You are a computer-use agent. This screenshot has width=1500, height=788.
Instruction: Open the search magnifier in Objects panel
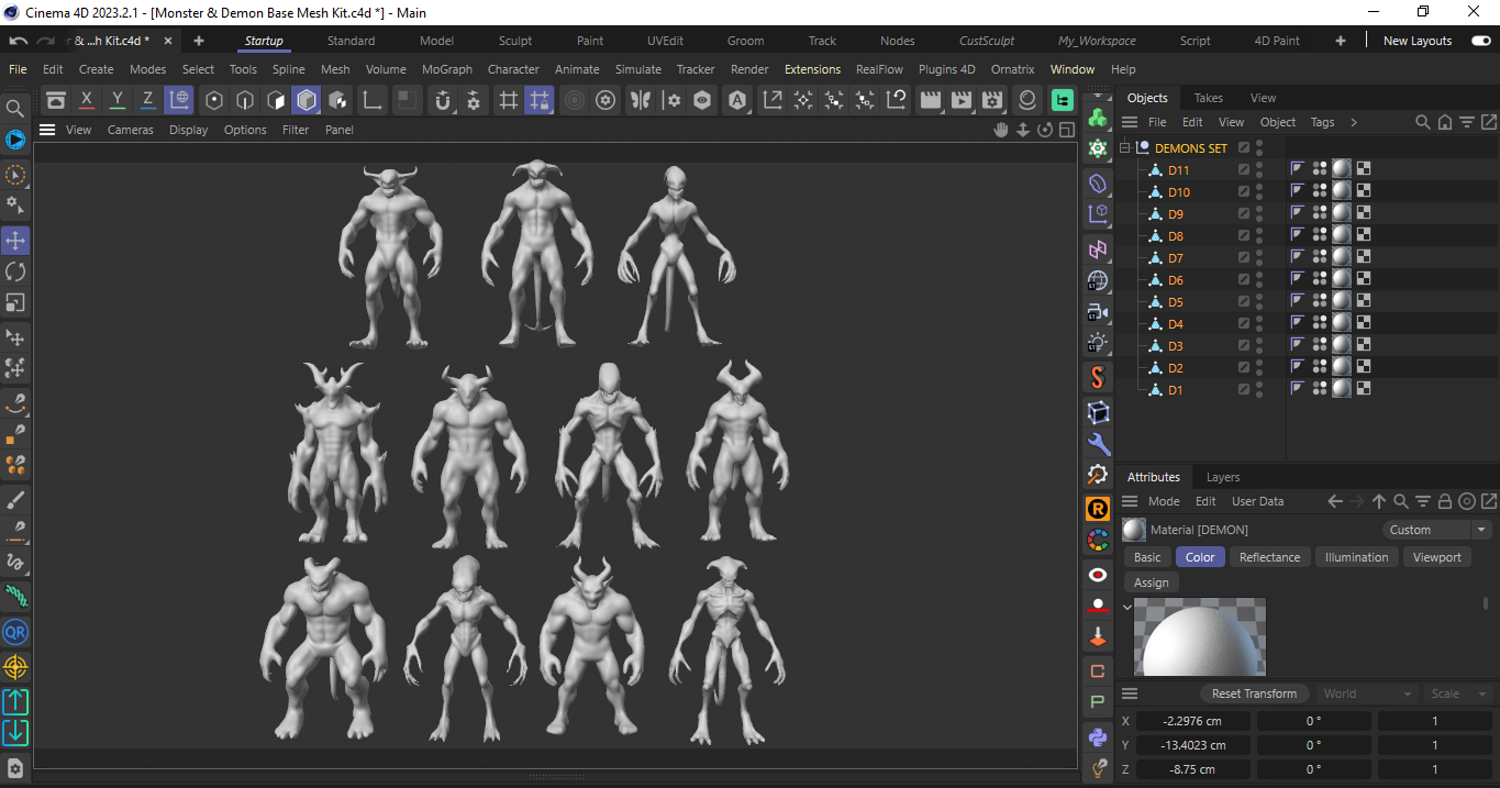[x=1422, y=122]
